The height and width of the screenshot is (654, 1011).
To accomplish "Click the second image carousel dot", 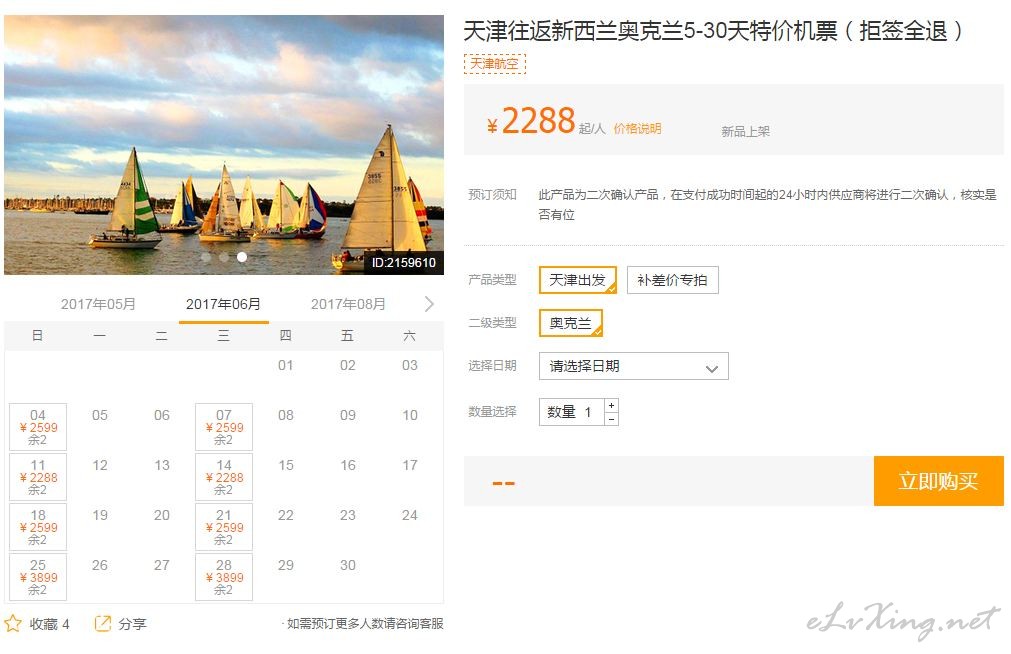I will point(224,257).
